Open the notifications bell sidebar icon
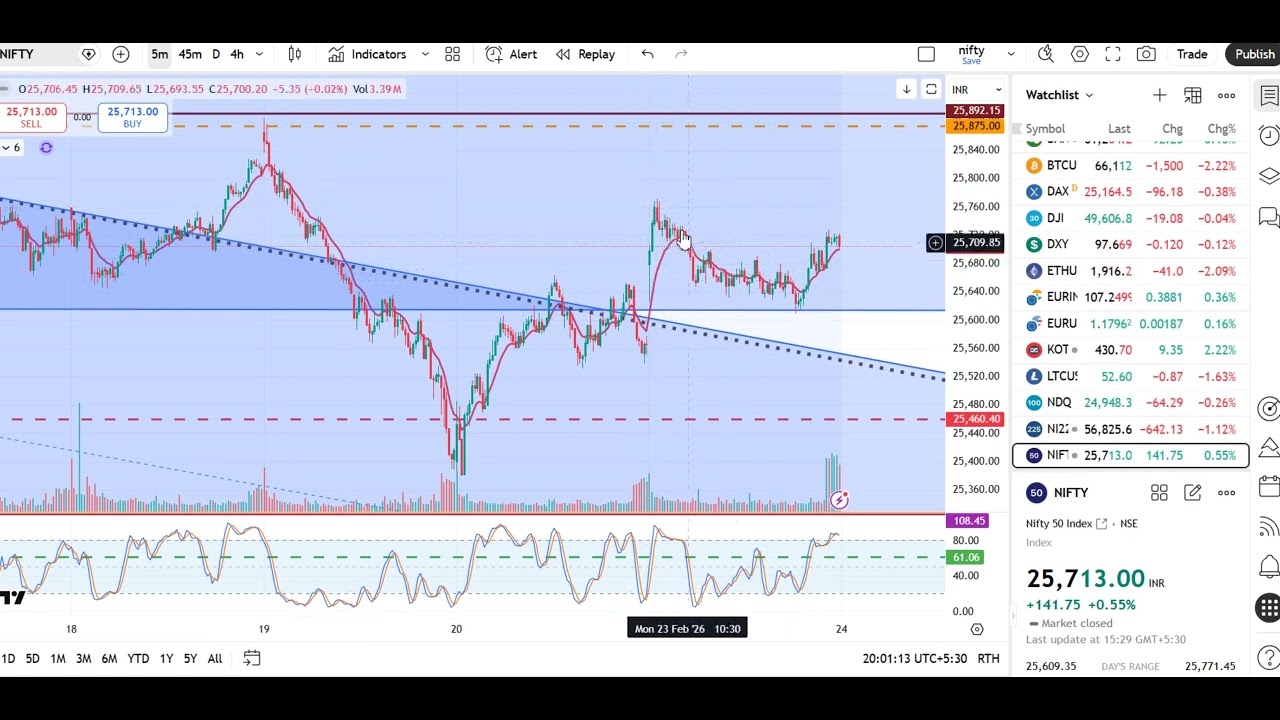 coord(1269,566)
